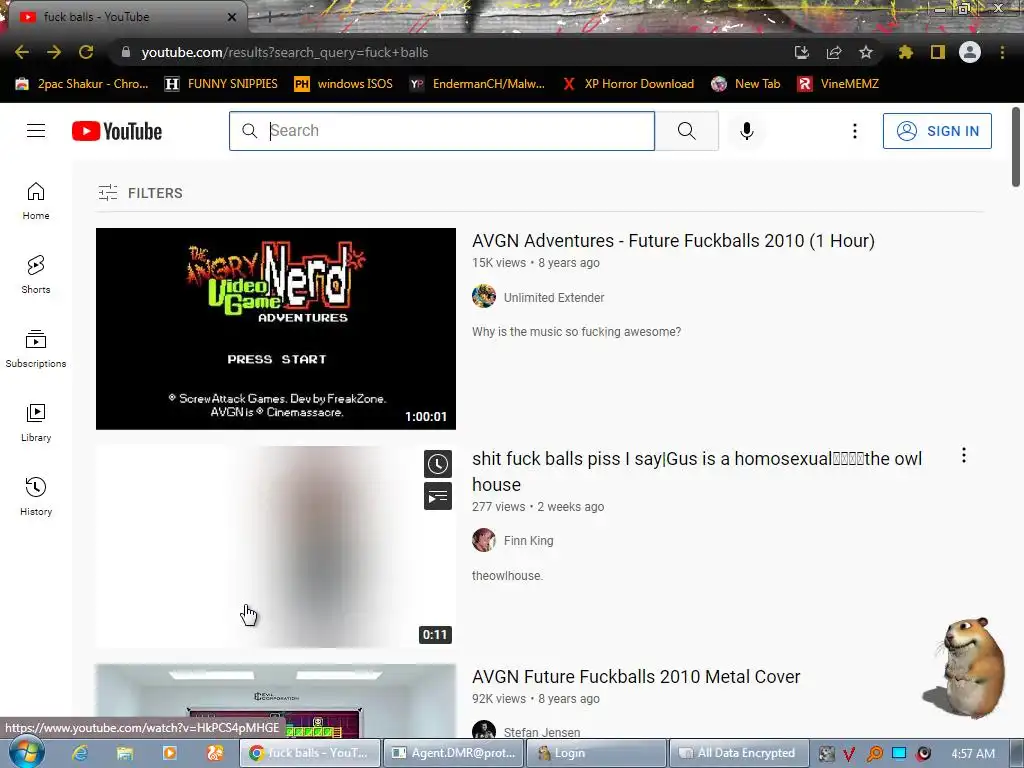The image size is (1024, 768).
Task: Open Windows Explorer from the taskbar
Action: 125,753
